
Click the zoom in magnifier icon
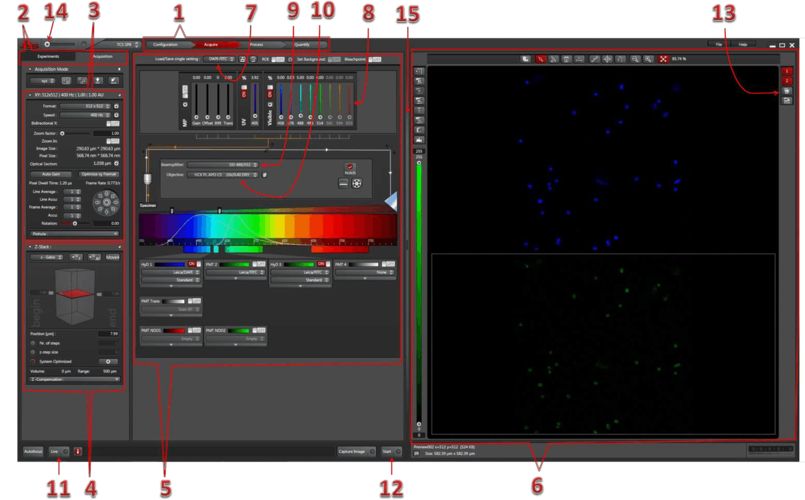(634, 60)
